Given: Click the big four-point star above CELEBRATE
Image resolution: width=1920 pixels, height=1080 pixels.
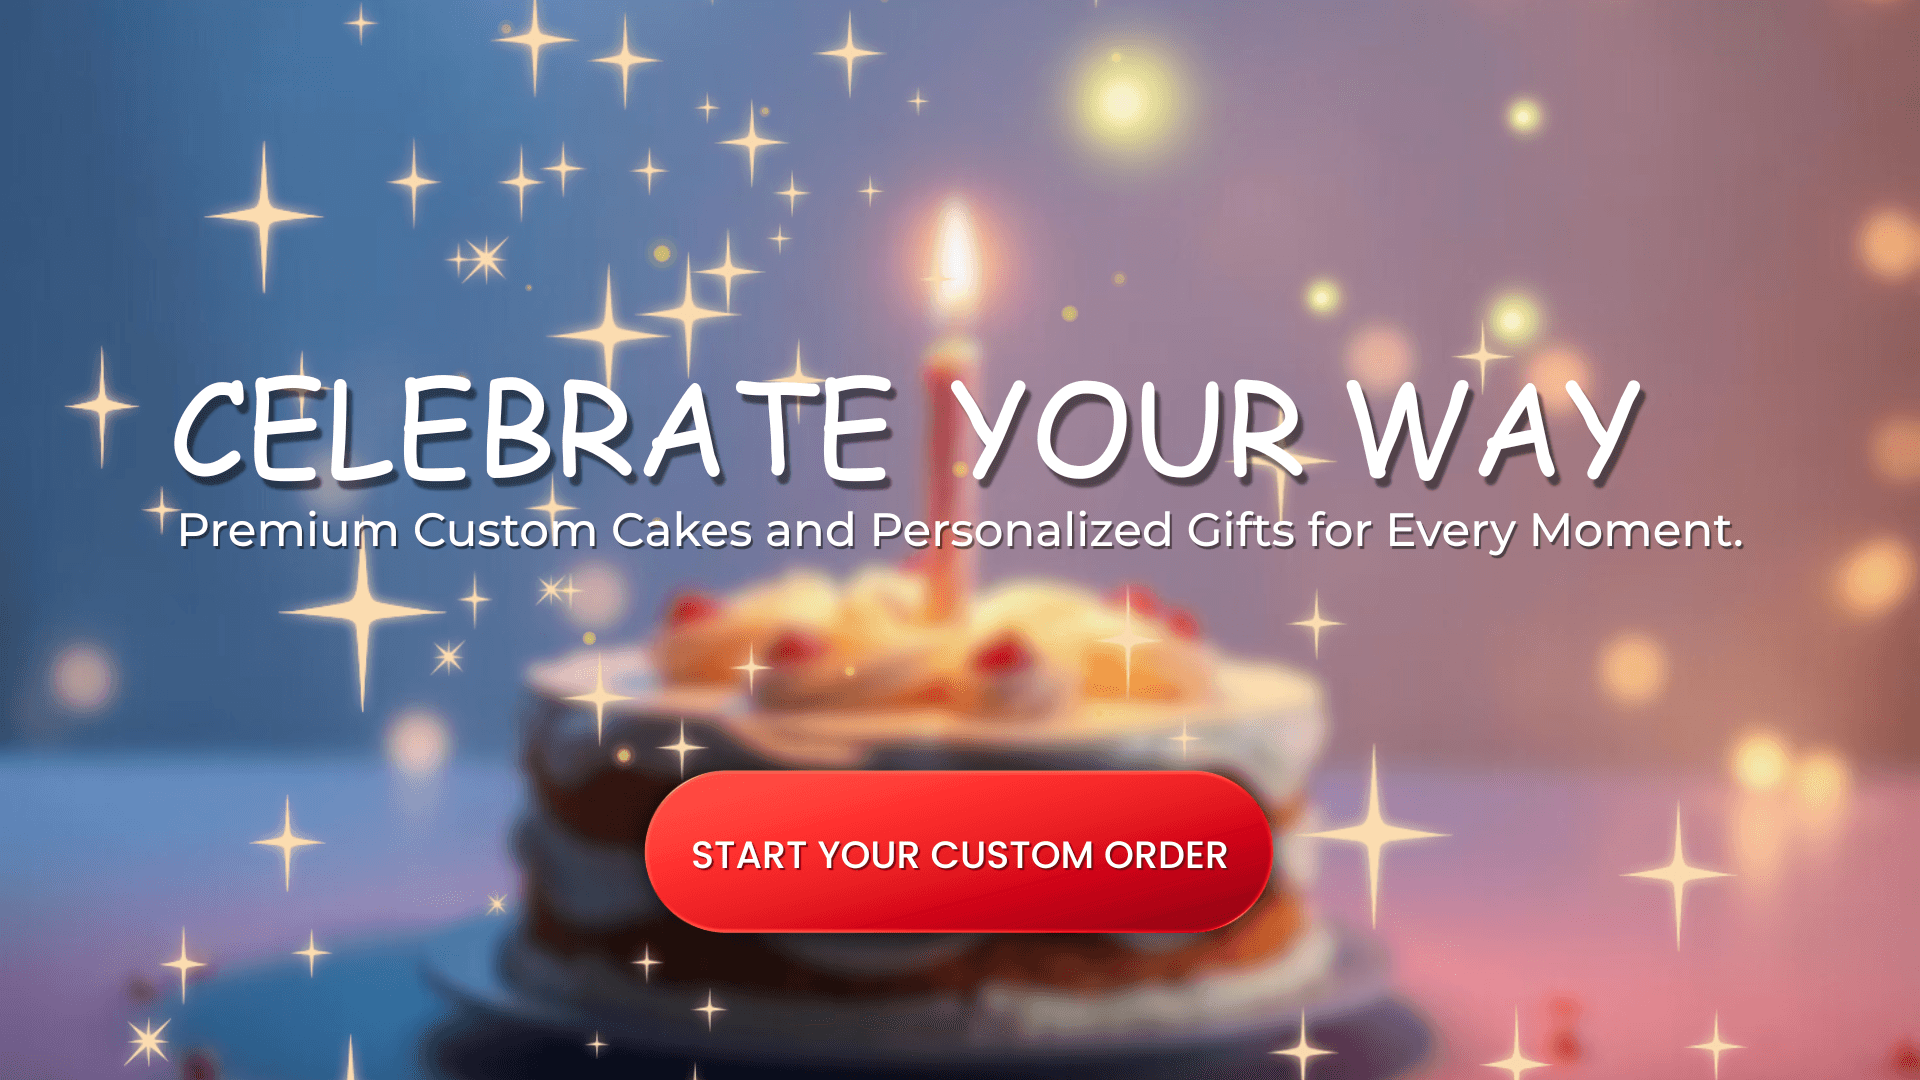Looking at the screenshot, I should pos(264,215).
